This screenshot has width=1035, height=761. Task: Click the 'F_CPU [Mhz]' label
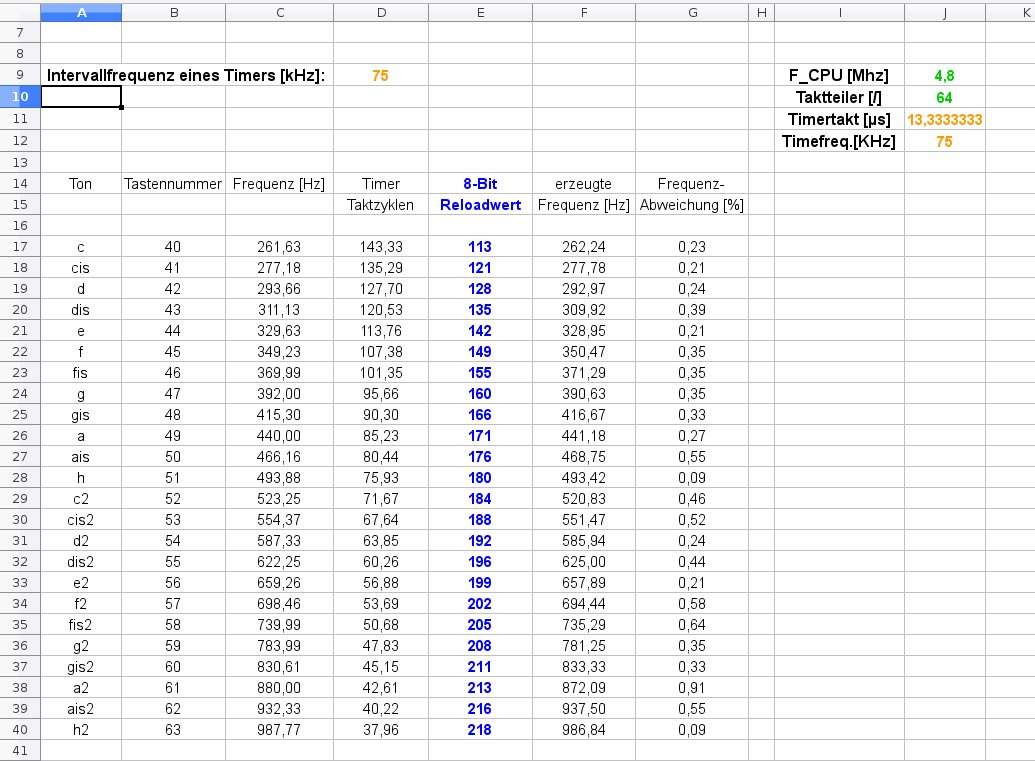[838, 76]
